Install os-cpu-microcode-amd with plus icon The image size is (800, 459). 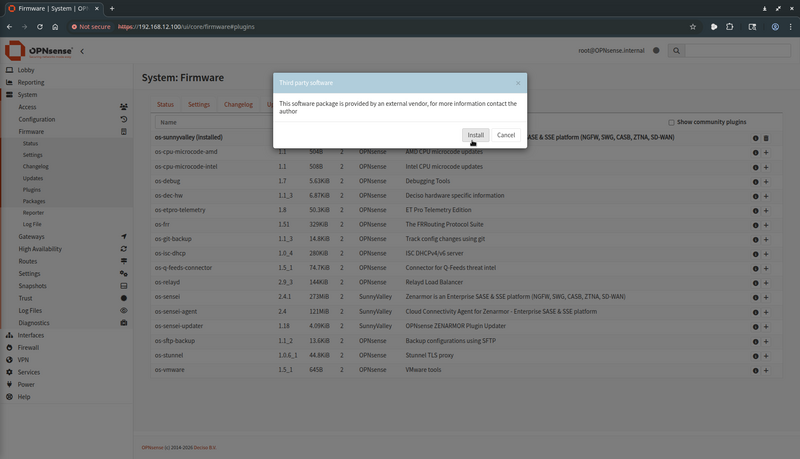(766, 152)
